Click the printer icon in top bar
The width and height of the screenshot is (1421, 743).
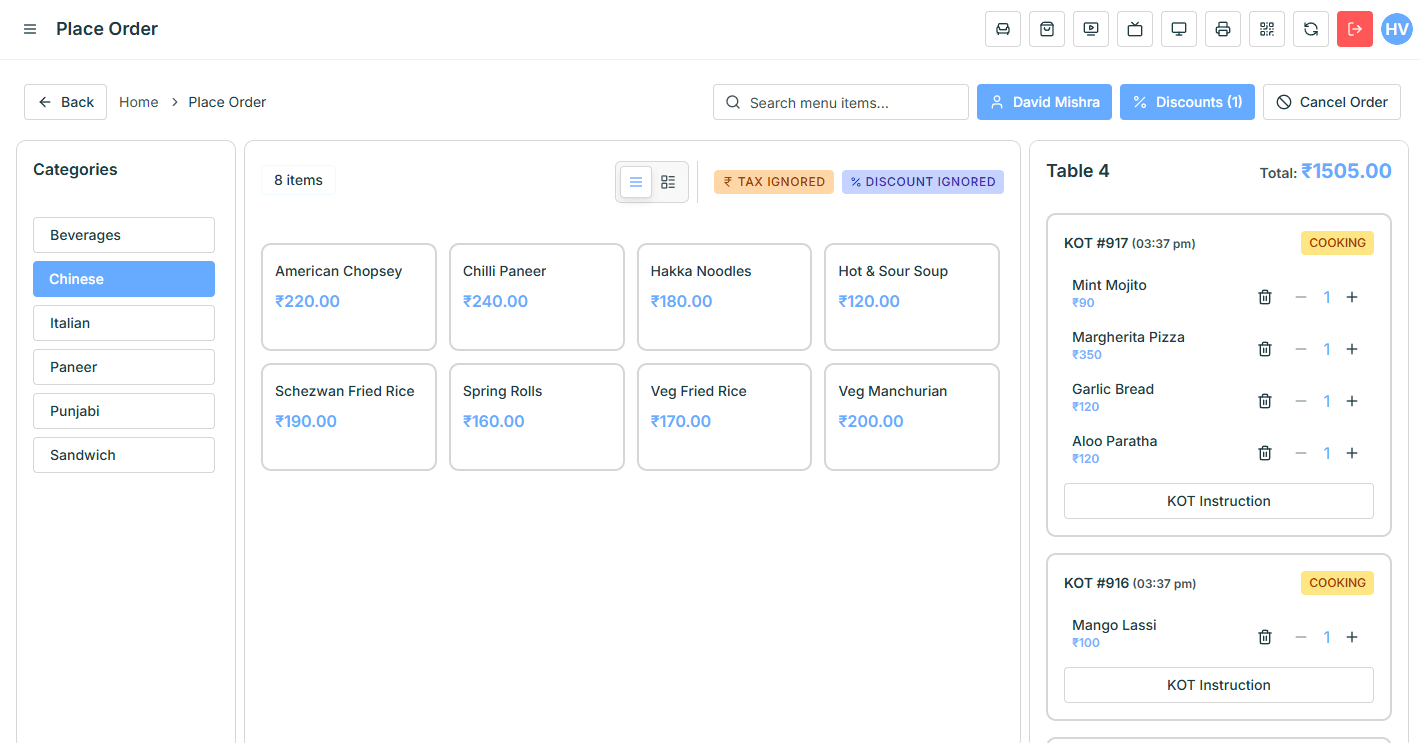(1223, 29)
